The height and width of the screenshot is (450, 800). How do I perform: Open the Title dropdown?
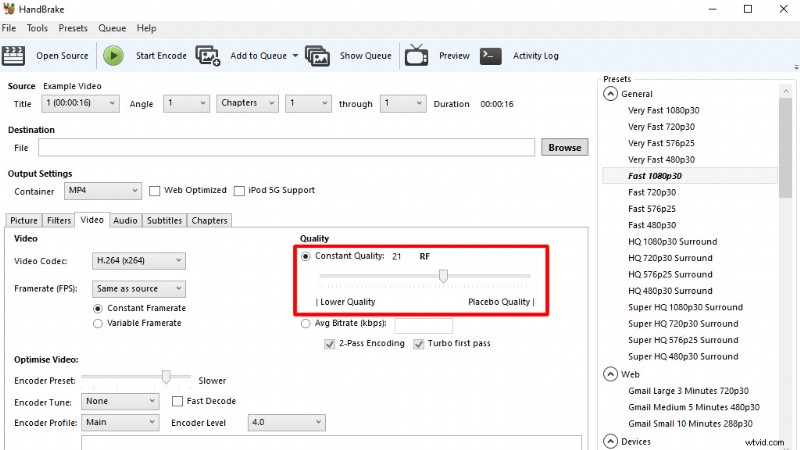tap(80, 103)
